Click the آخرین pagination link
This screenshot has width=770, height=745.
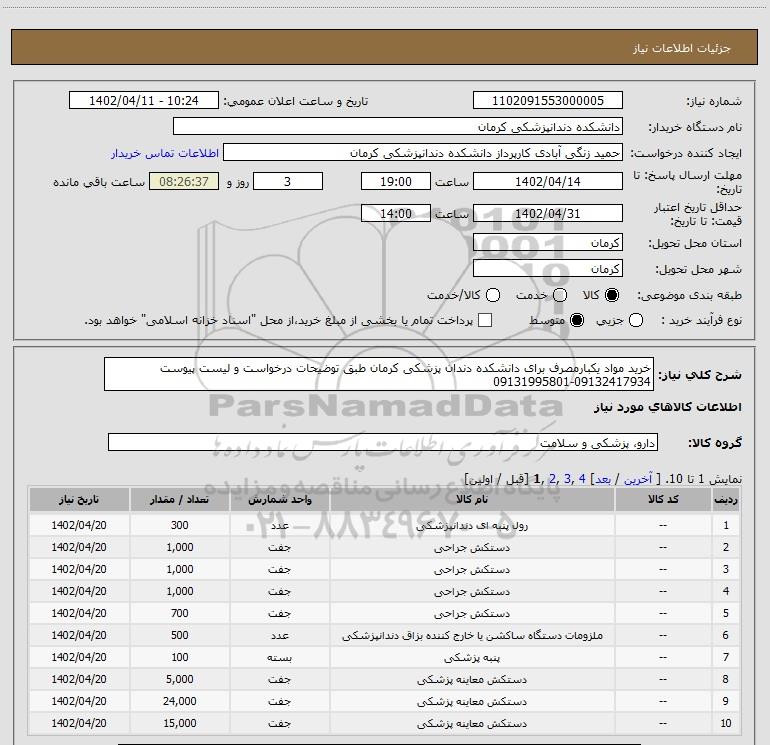click(x=637, y=479)
